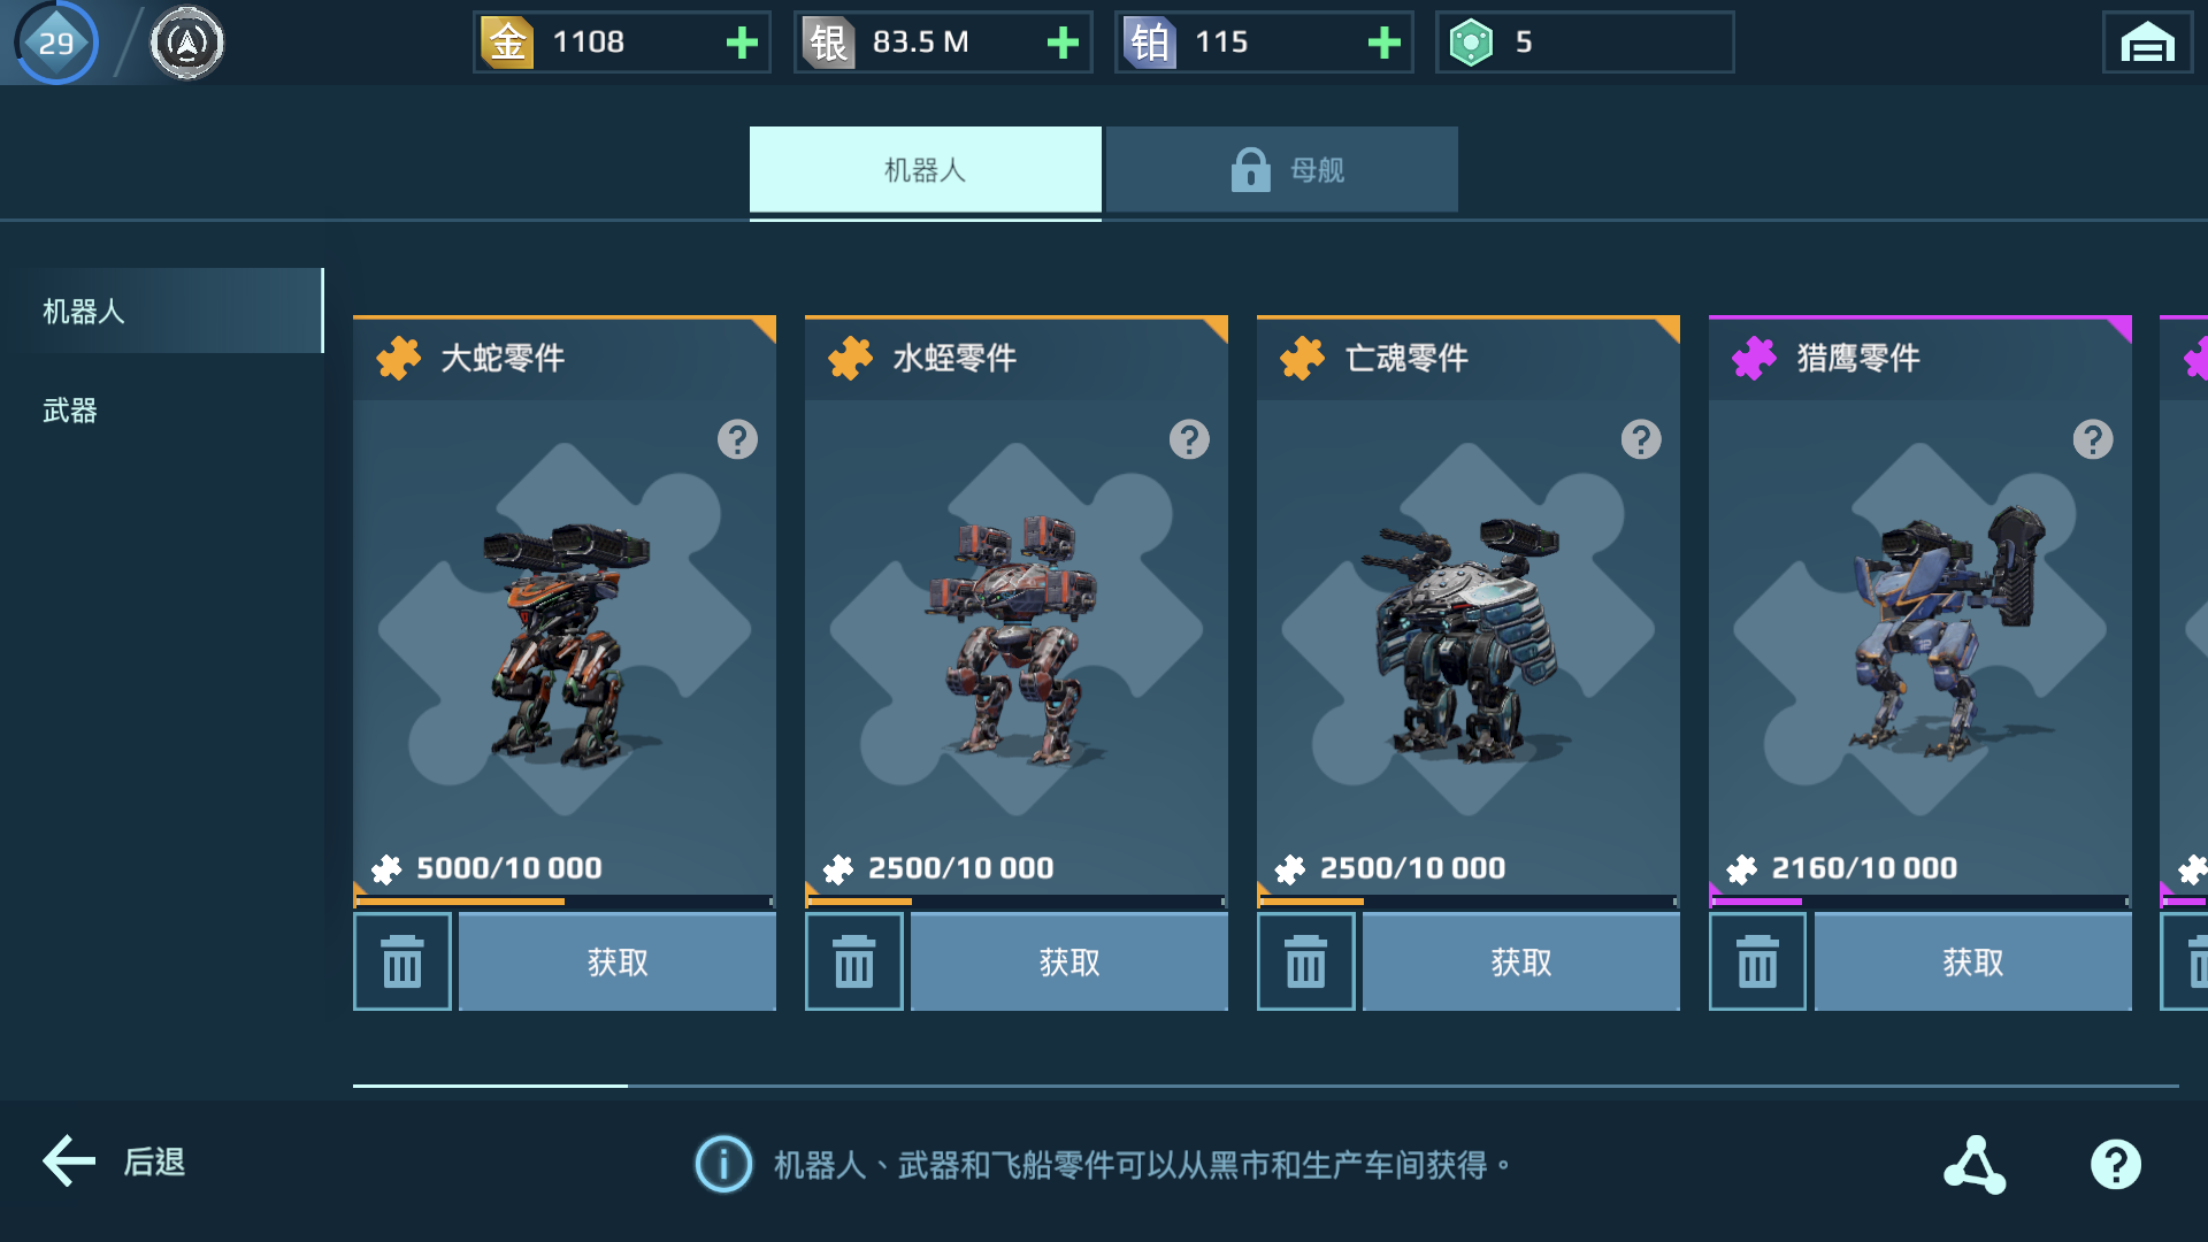
Task: Go back with the 后退 arrow button
Action: point(113,1162)
